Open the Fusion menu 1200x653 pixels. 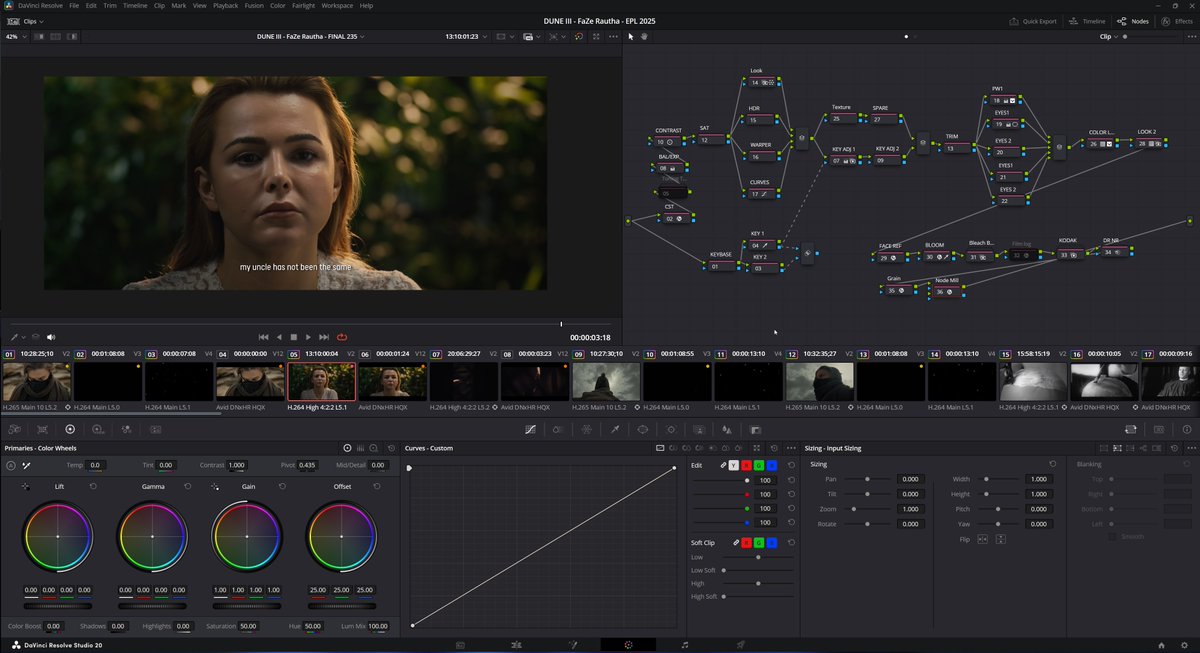253,5
